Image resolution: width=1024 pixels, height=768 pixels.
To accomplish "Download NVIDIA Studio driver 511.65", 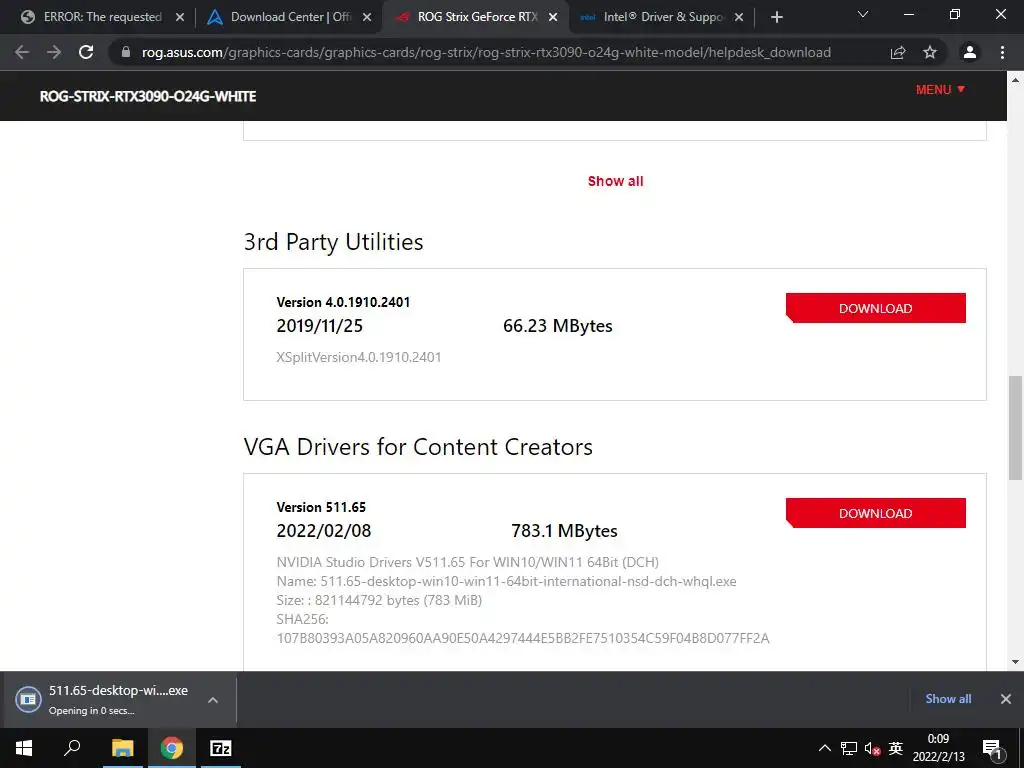I will click(875, 513).
